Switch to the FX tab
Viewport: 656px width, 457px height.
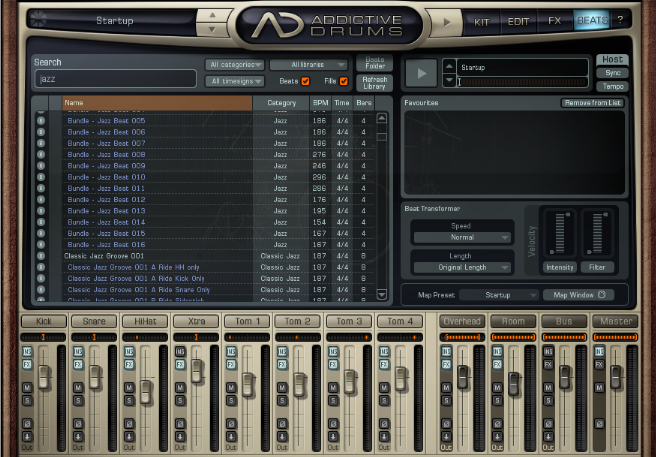pyautogui.click(x=554, y=21)
